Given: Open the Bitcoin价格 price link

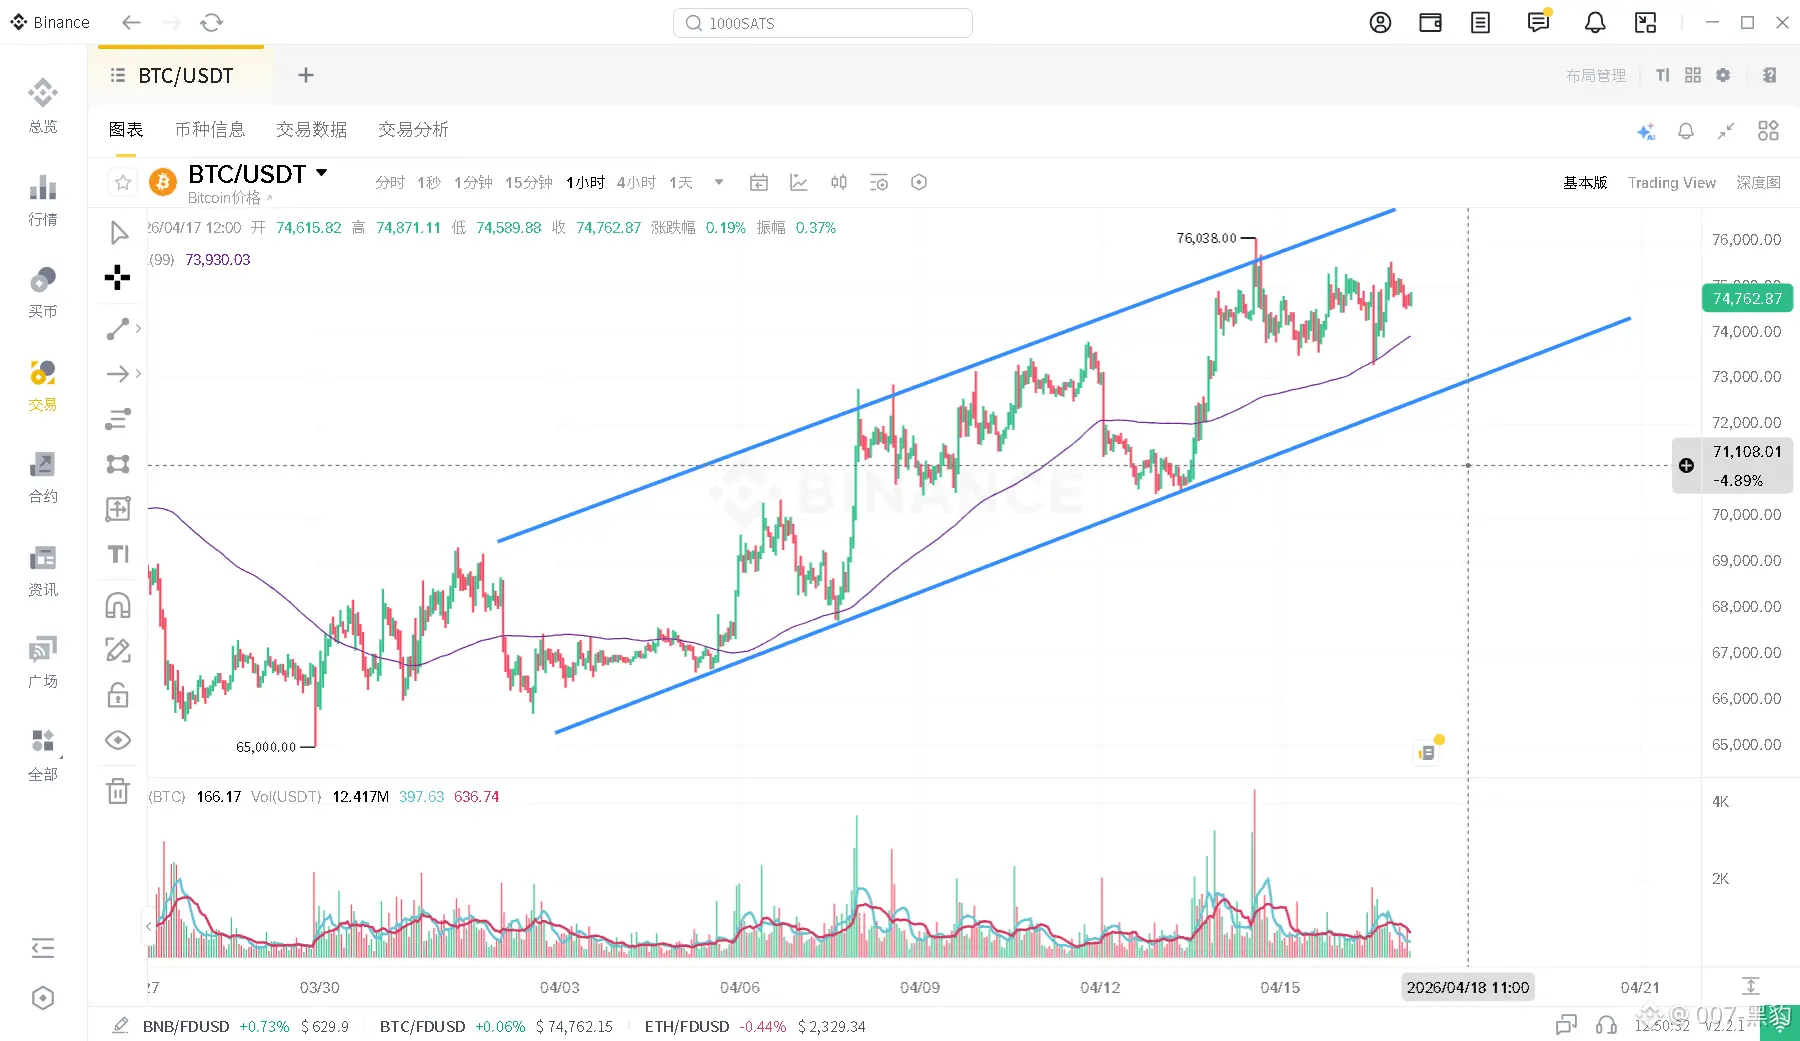Looking at the screenshot, I should (229, 198).
